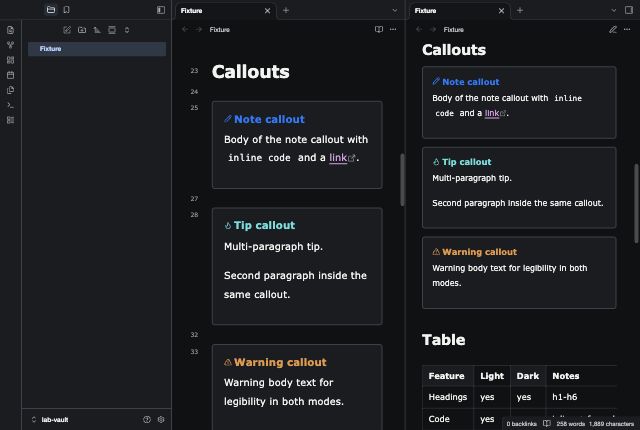The height and width of the screenshot is (430, 640).
Task: Follow the link in middle pane Note callout
Action: click(x=338, y=158)
